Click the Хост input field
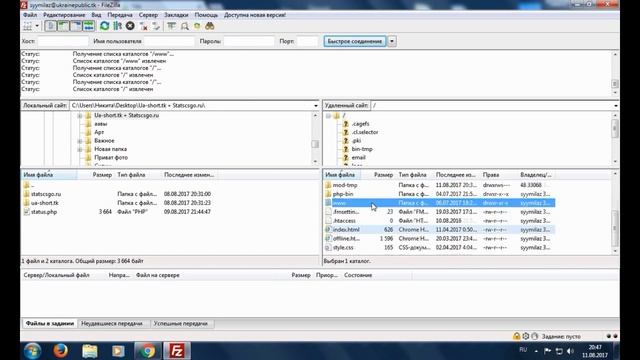 pos(63,41)
